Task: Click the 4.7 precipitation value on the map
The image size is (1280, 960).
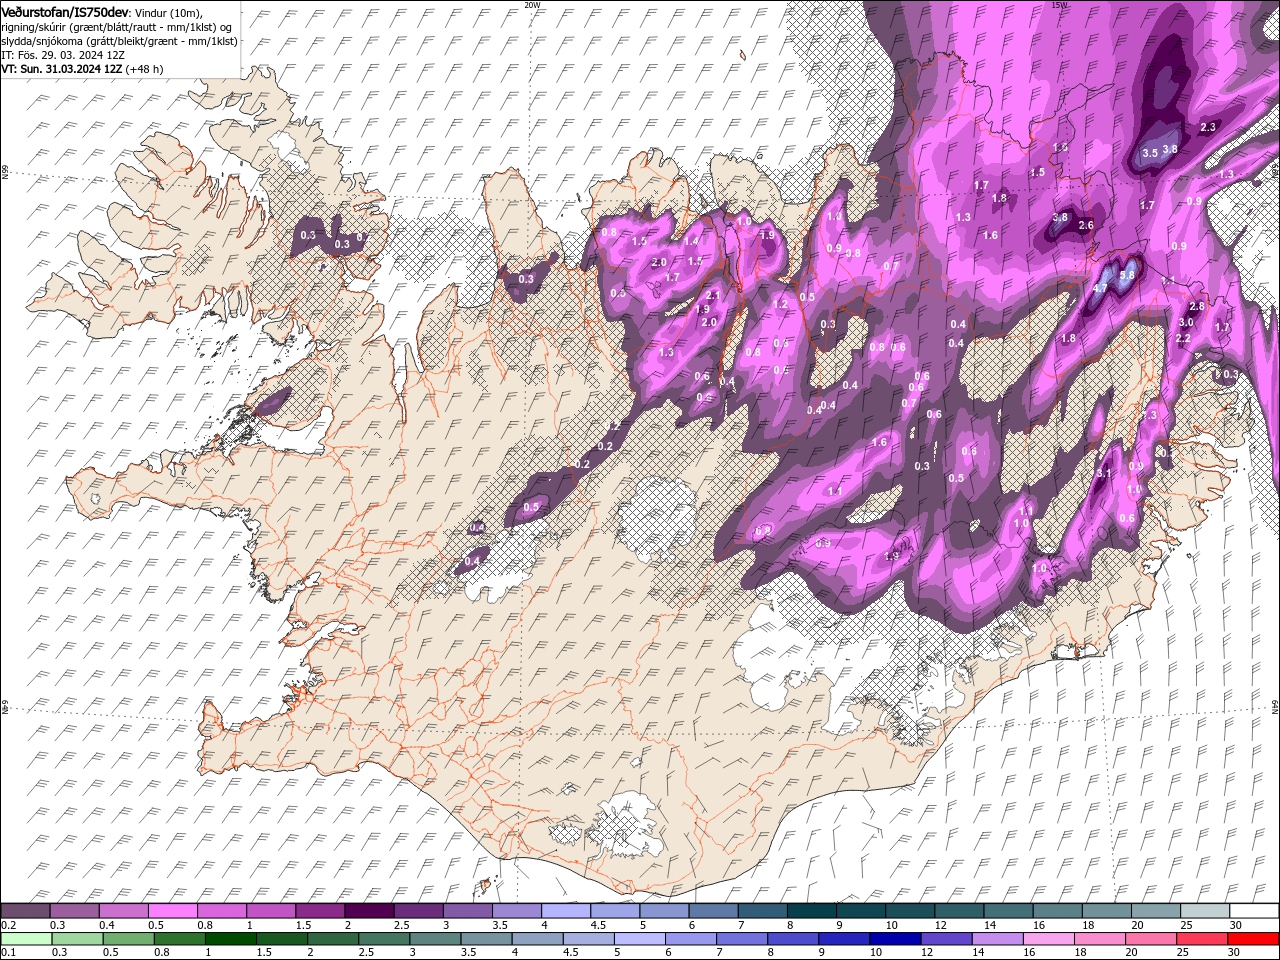Action: tap(1100, 288)
